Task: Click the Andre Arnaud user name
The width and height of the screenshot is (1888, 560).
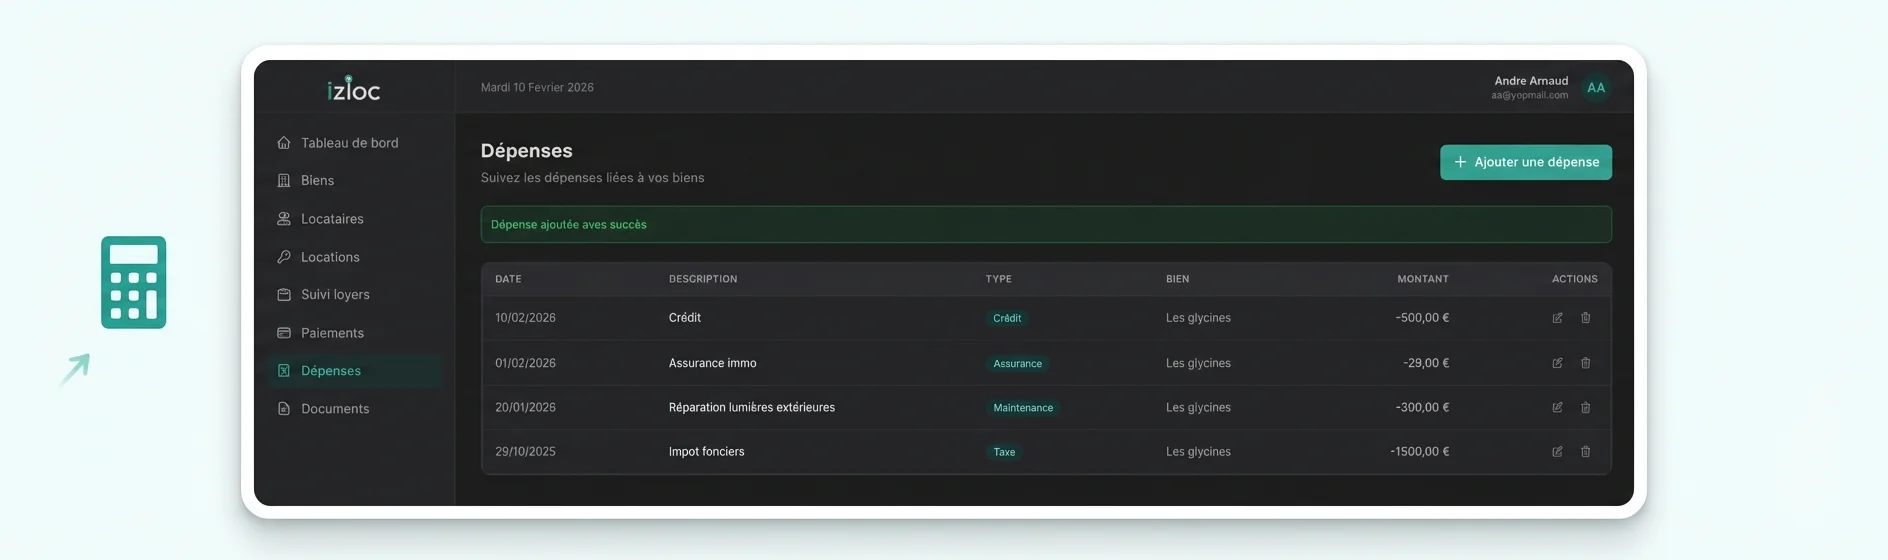Action: [1531, 81]
